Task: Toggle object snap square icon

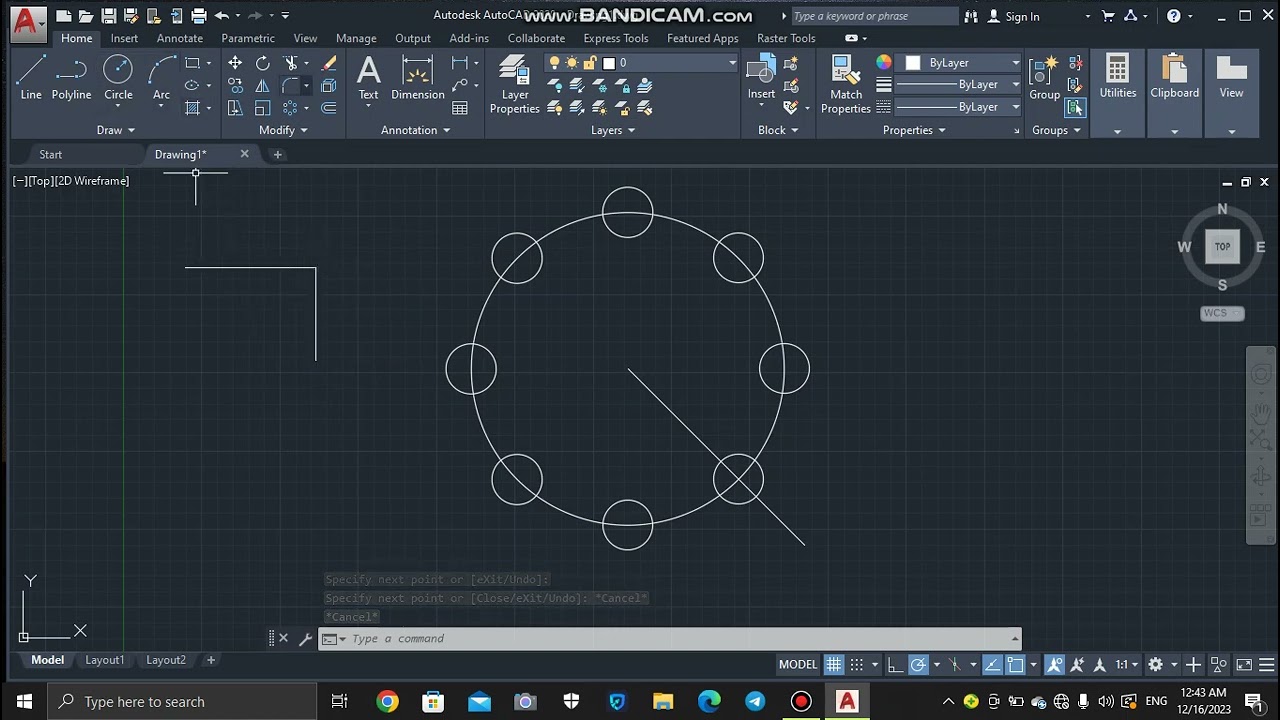Action: click(x=1015, y=664)
